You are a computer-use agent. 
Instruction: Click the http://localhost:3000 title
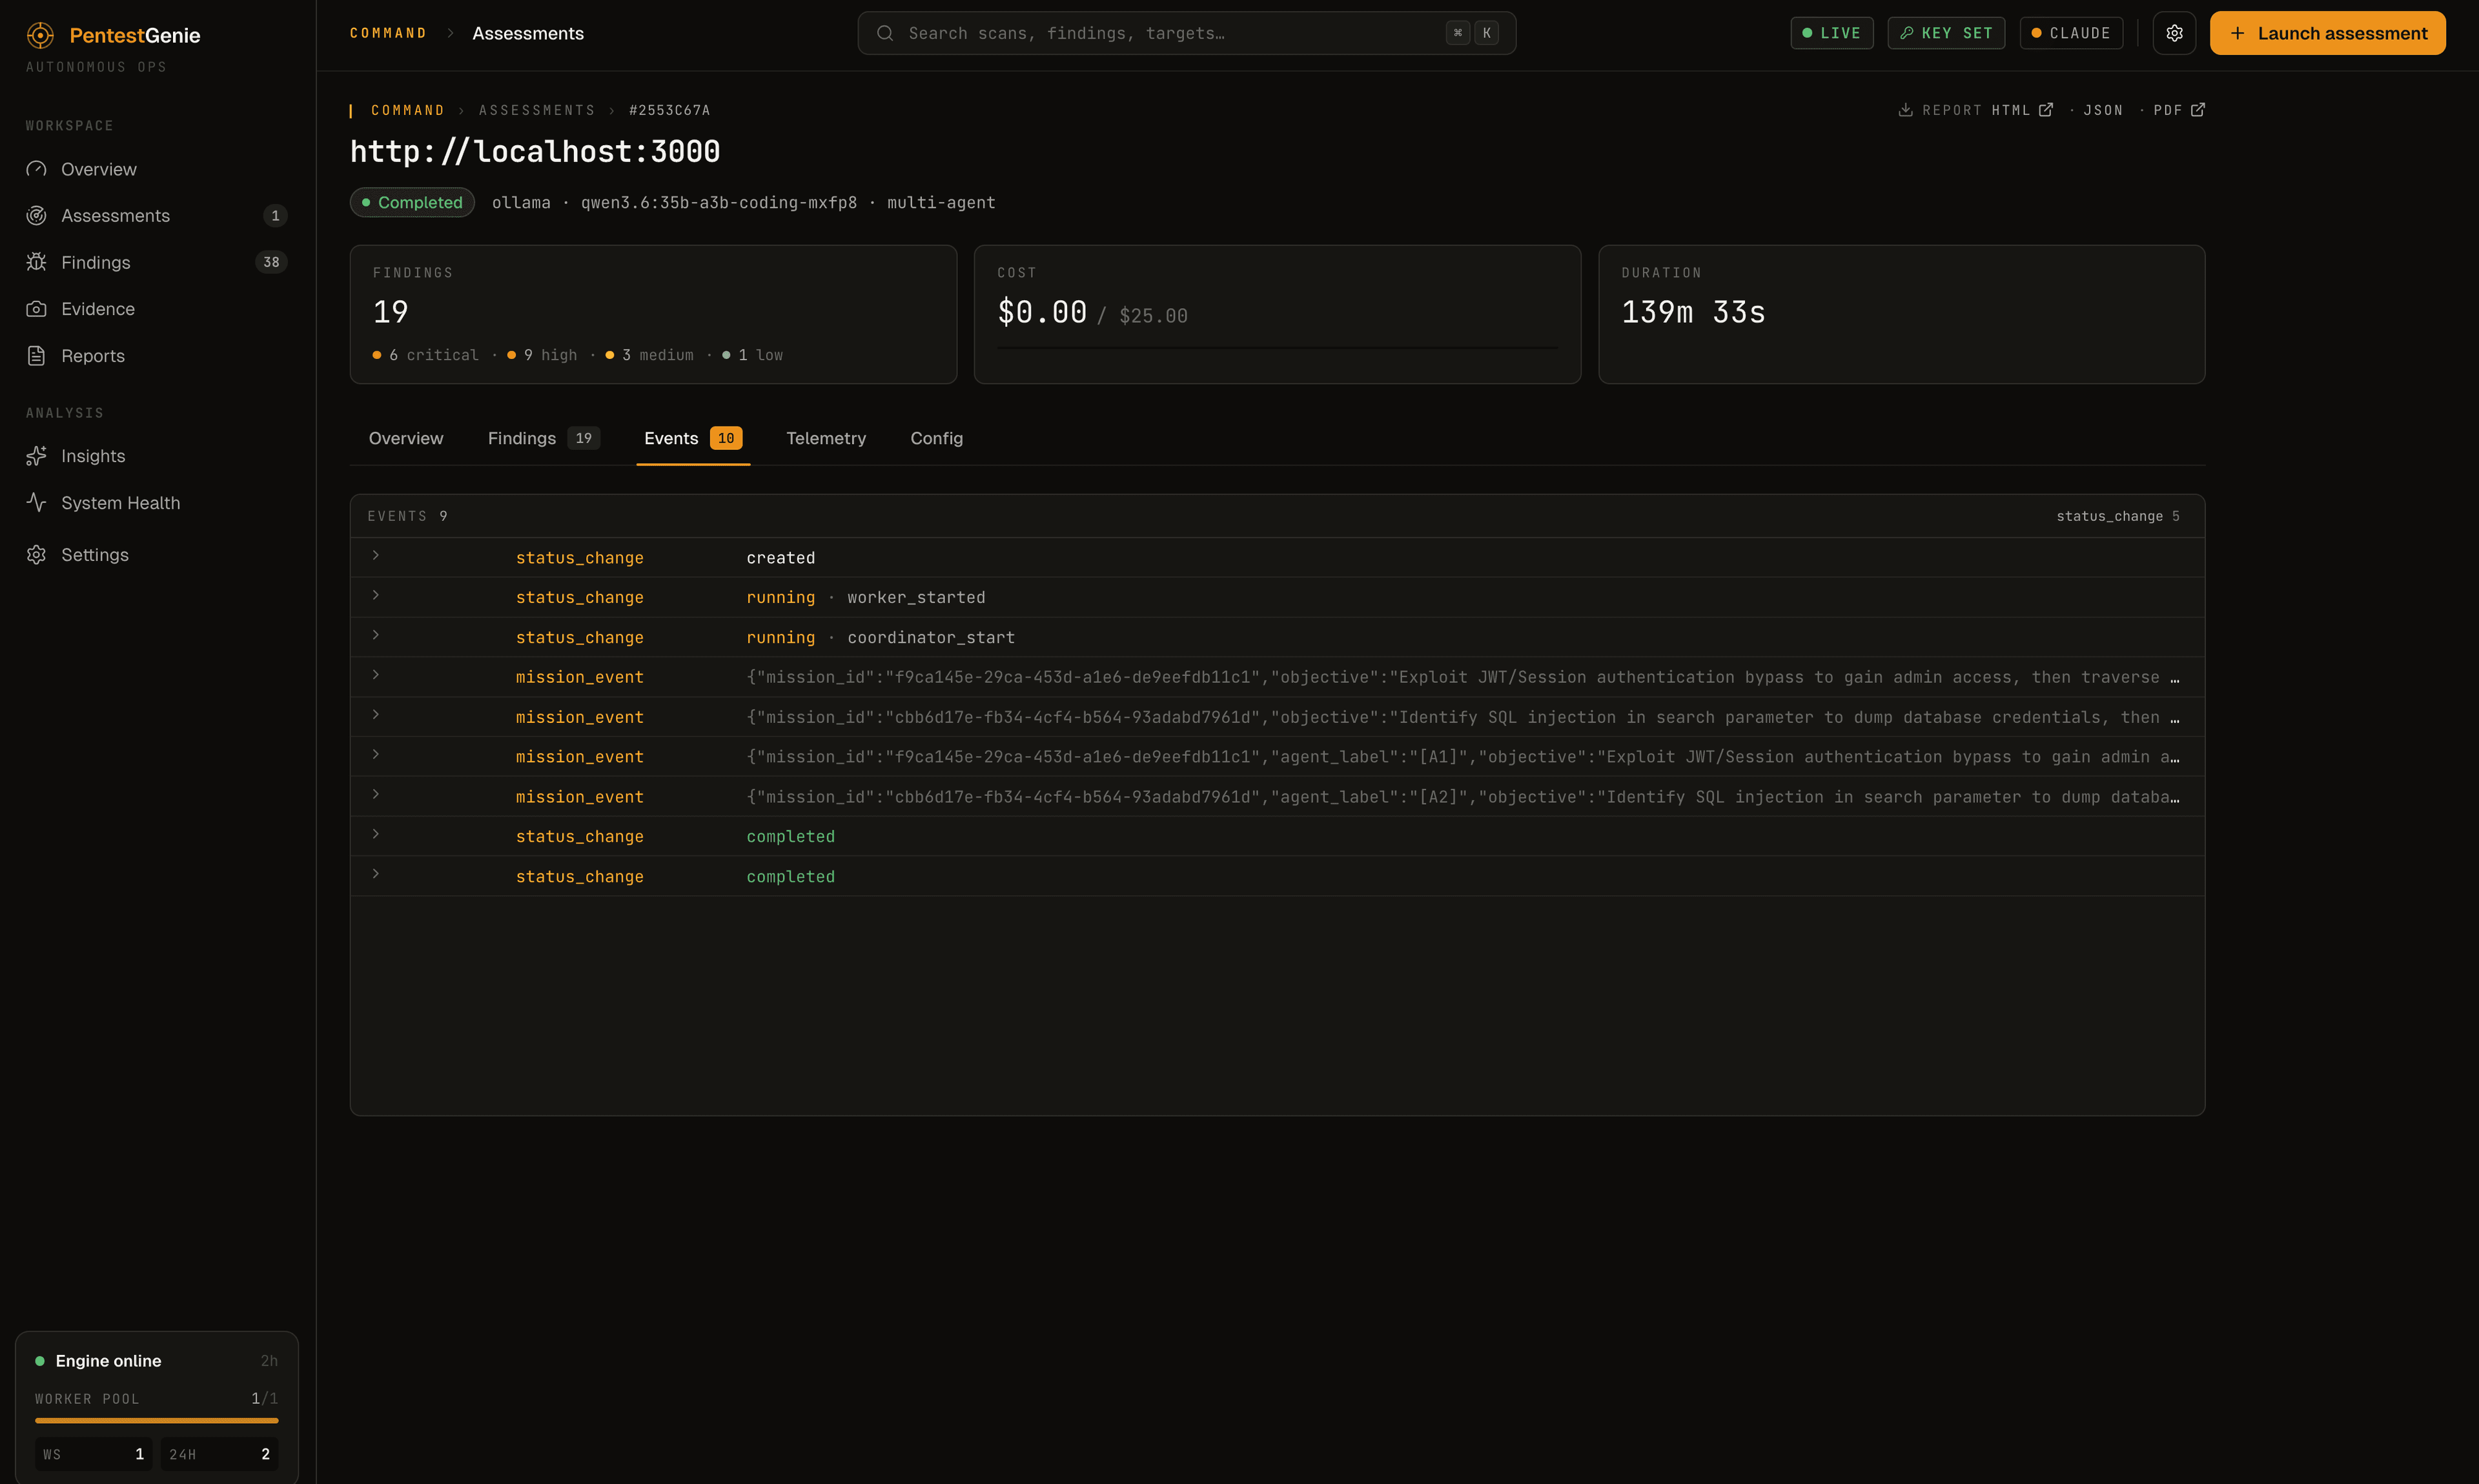tap(535, 151)
